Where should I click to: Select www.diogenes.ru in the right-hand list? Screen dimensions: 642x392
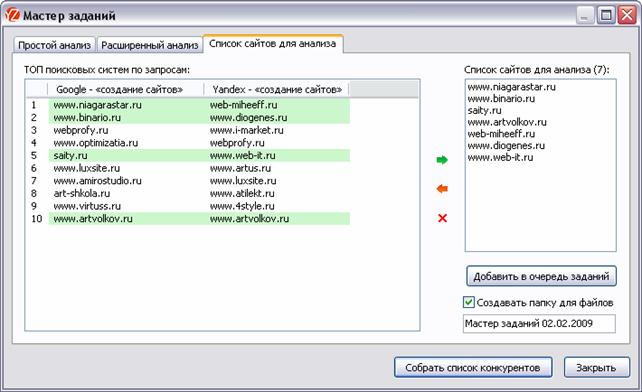(x=506, y=145)
